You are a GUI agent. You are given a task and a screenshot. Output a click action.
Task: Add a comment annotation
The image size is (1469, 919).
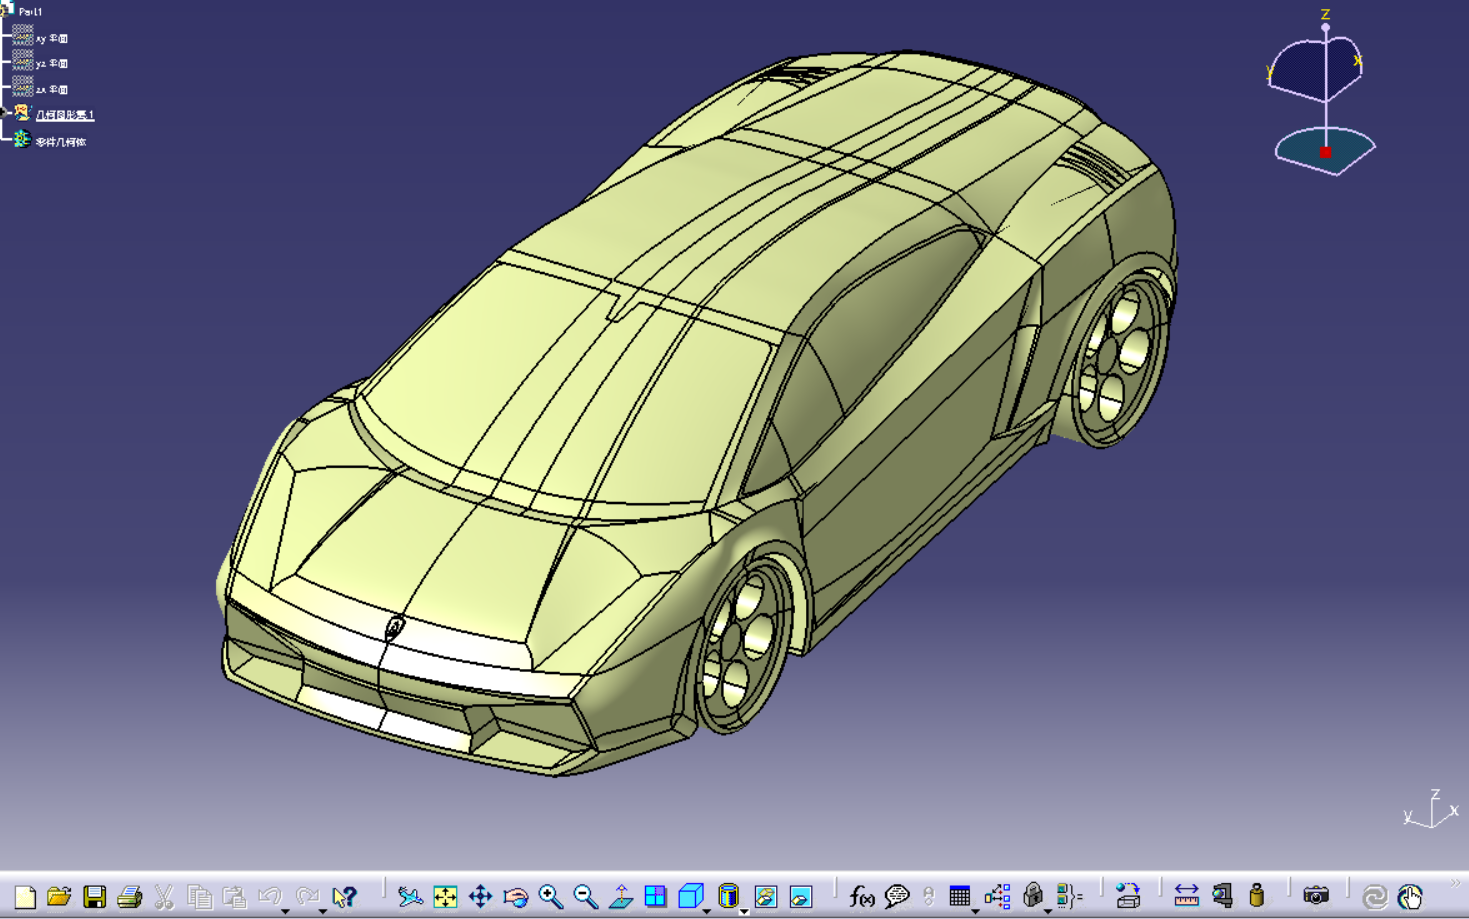897,897
